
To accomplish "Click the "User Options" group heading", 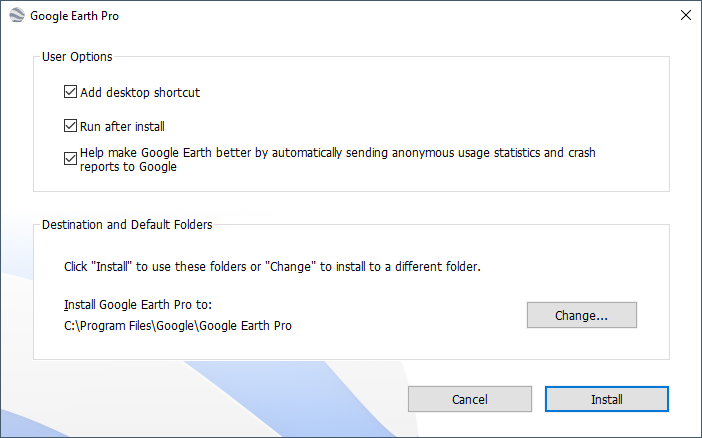I will point(77,57).
